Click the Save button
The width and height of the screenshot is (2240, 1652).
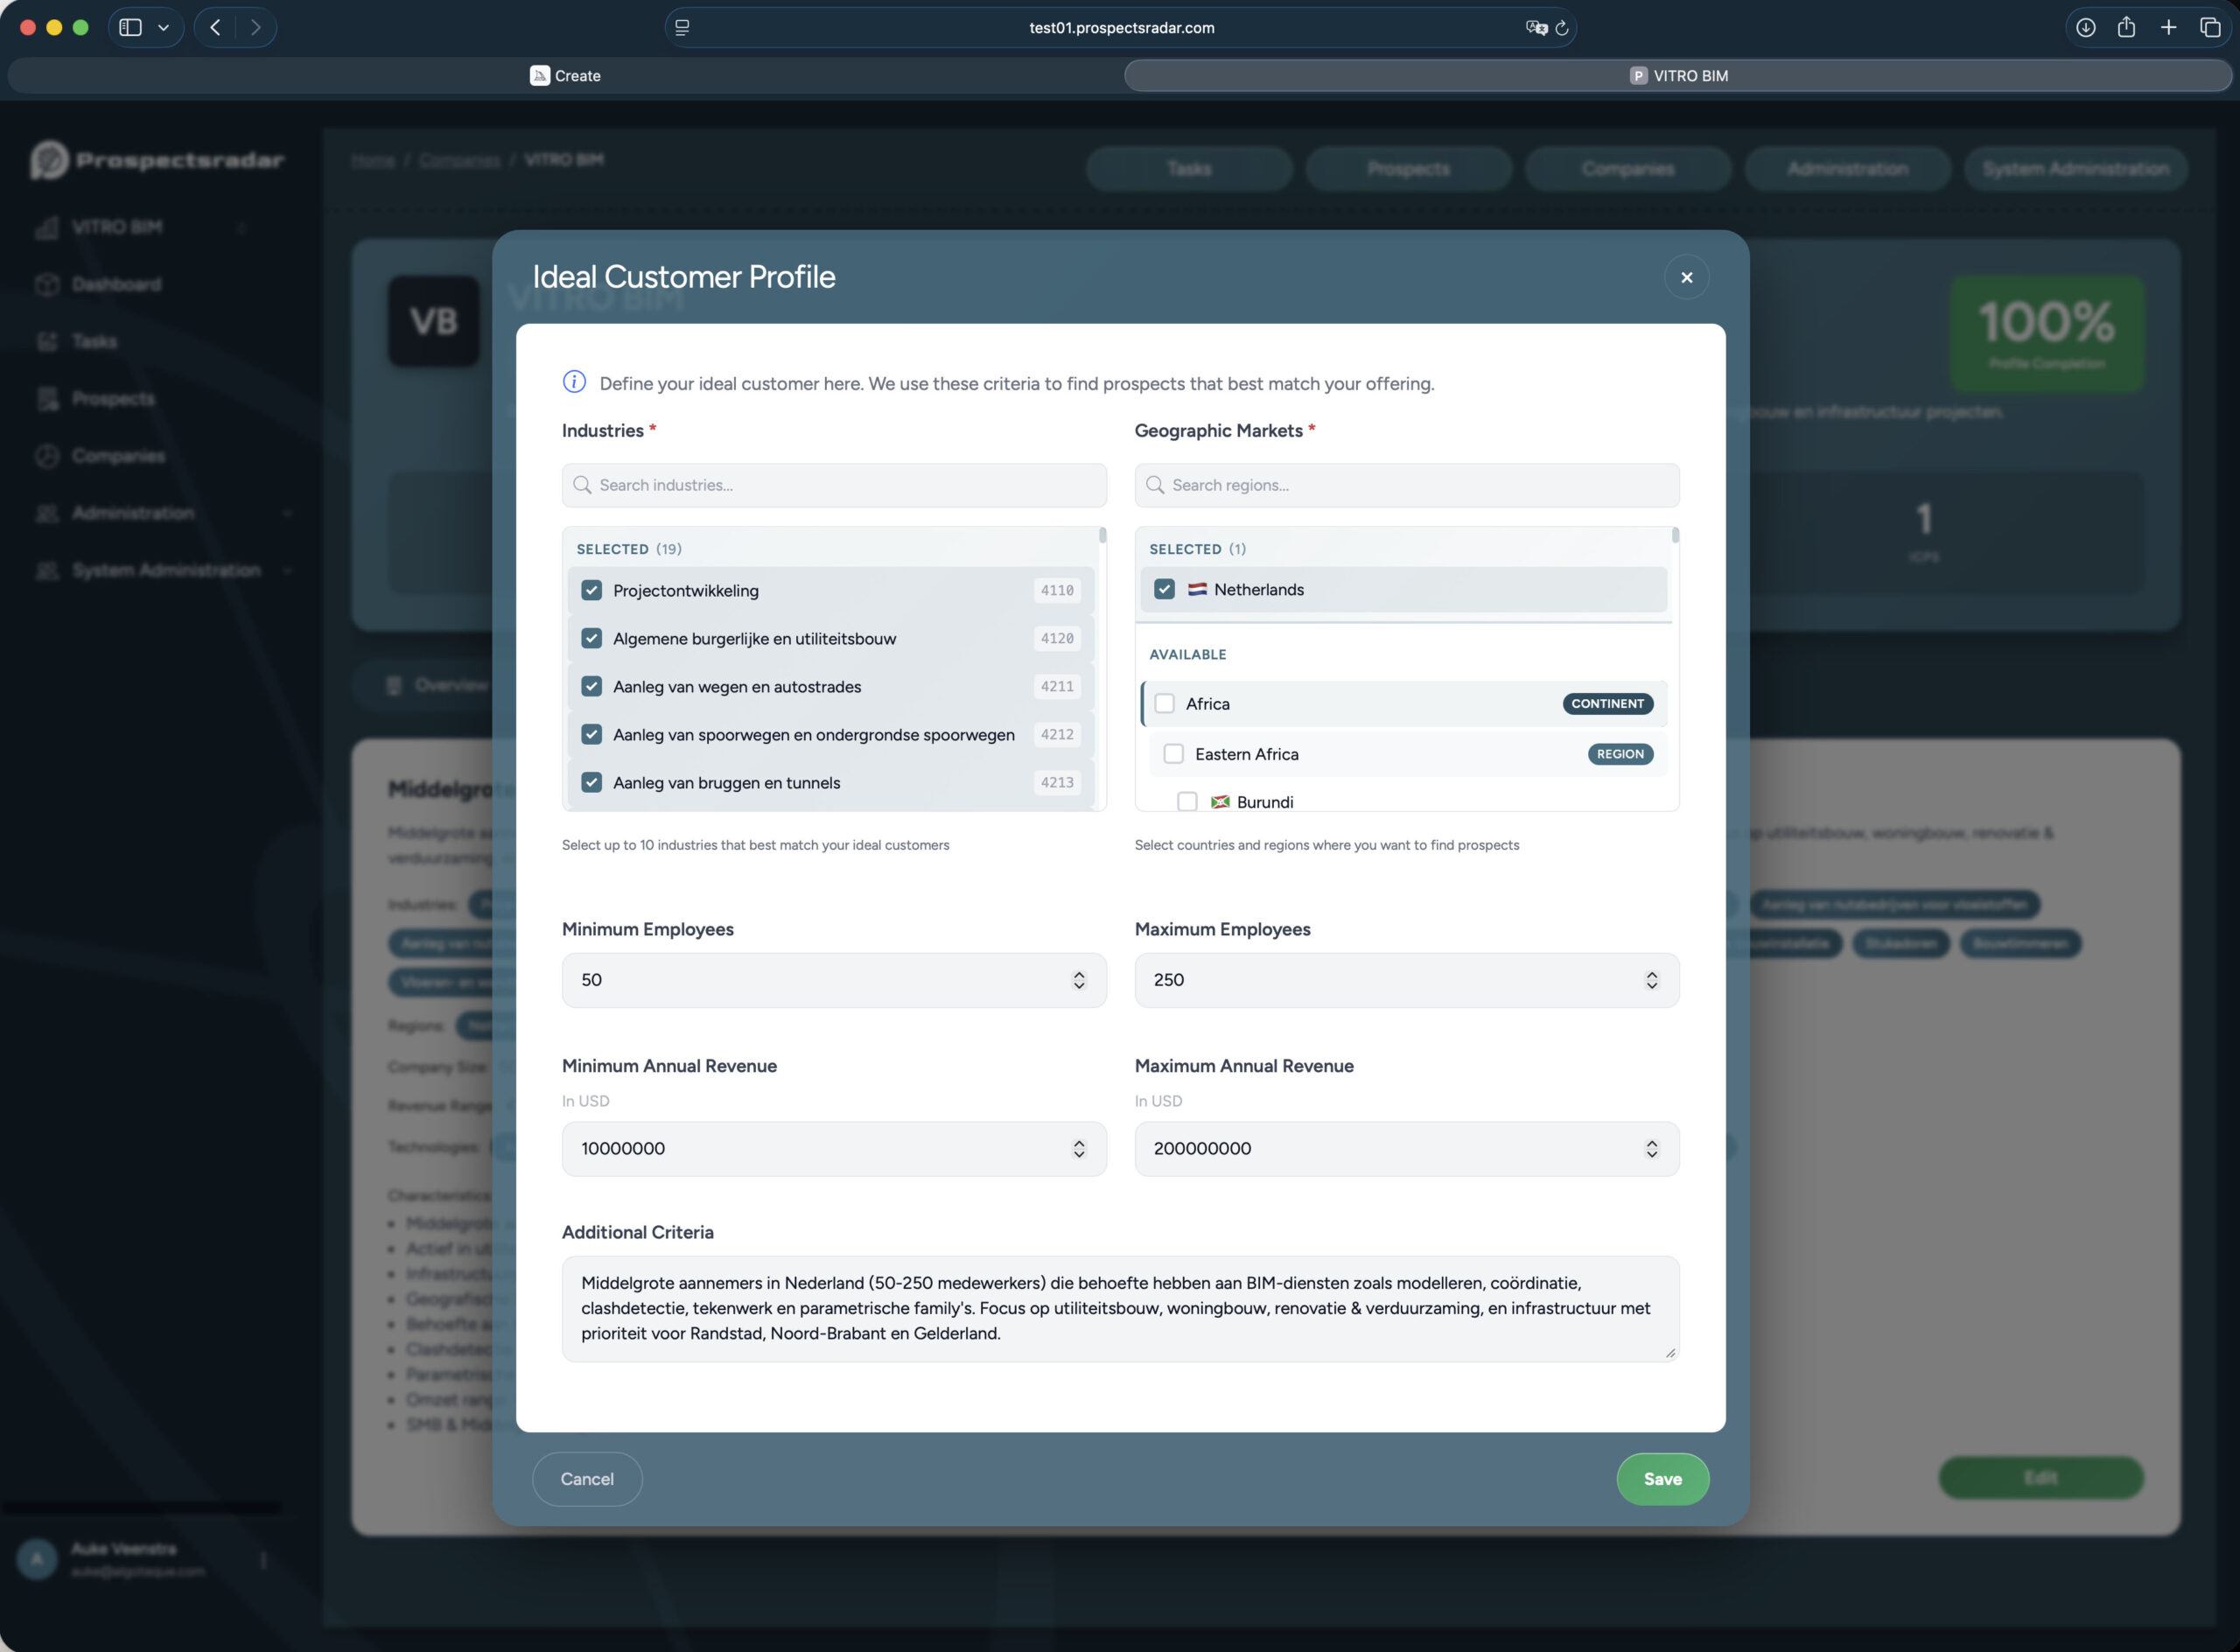(1662, 1479)
